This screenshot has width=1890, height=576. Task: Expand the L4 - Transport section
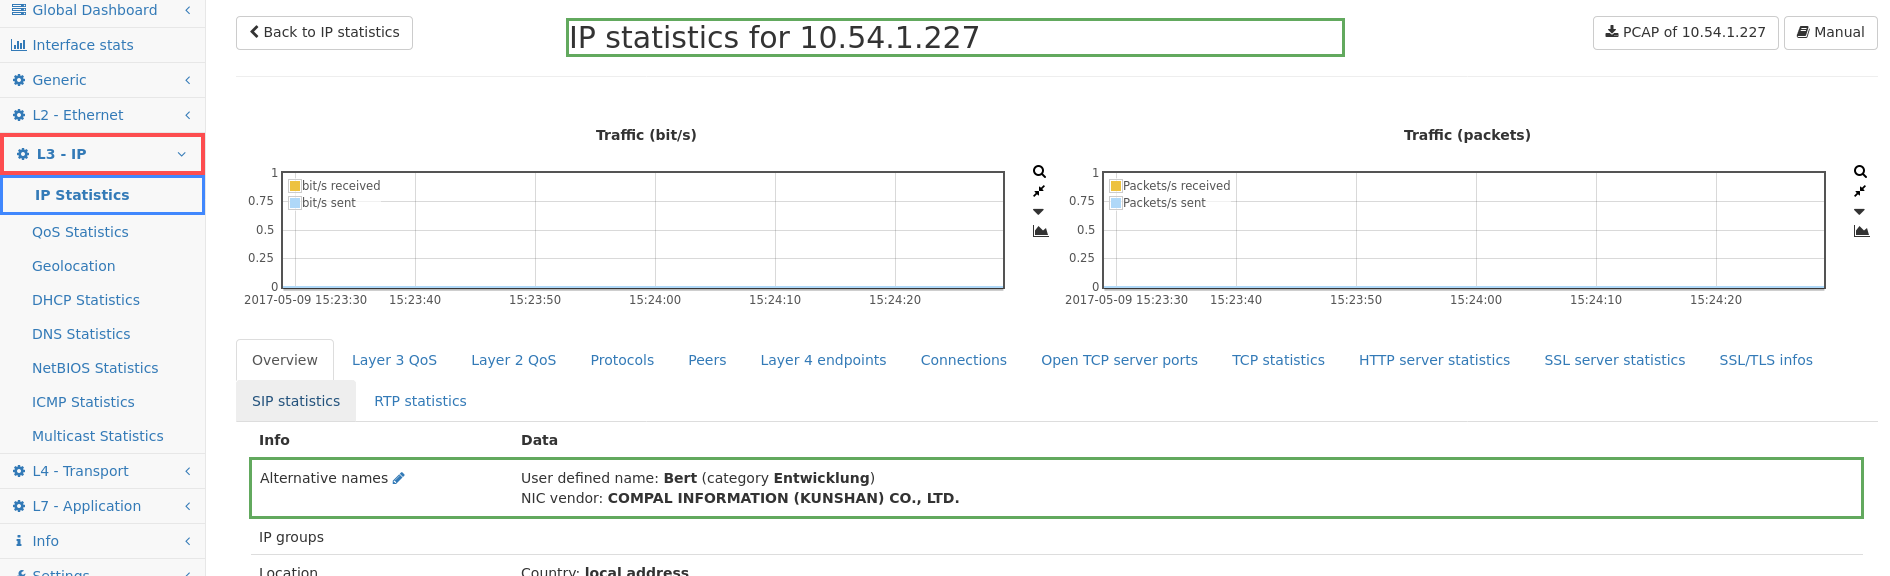pyautogui.click(x=102, y=471)
